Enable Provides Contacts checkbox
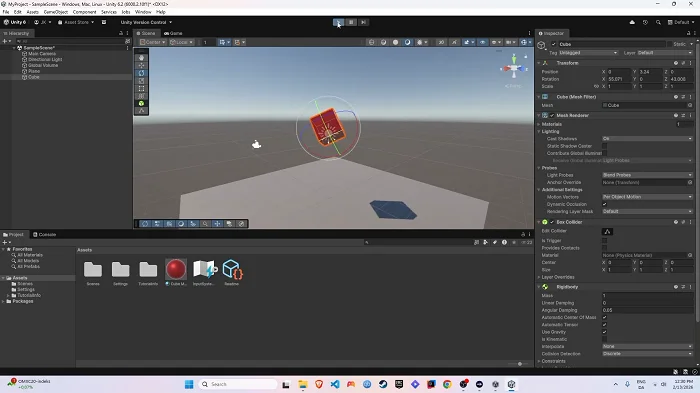Image resolution: width=700 pixels, height=393 pixels. [604, 248]
